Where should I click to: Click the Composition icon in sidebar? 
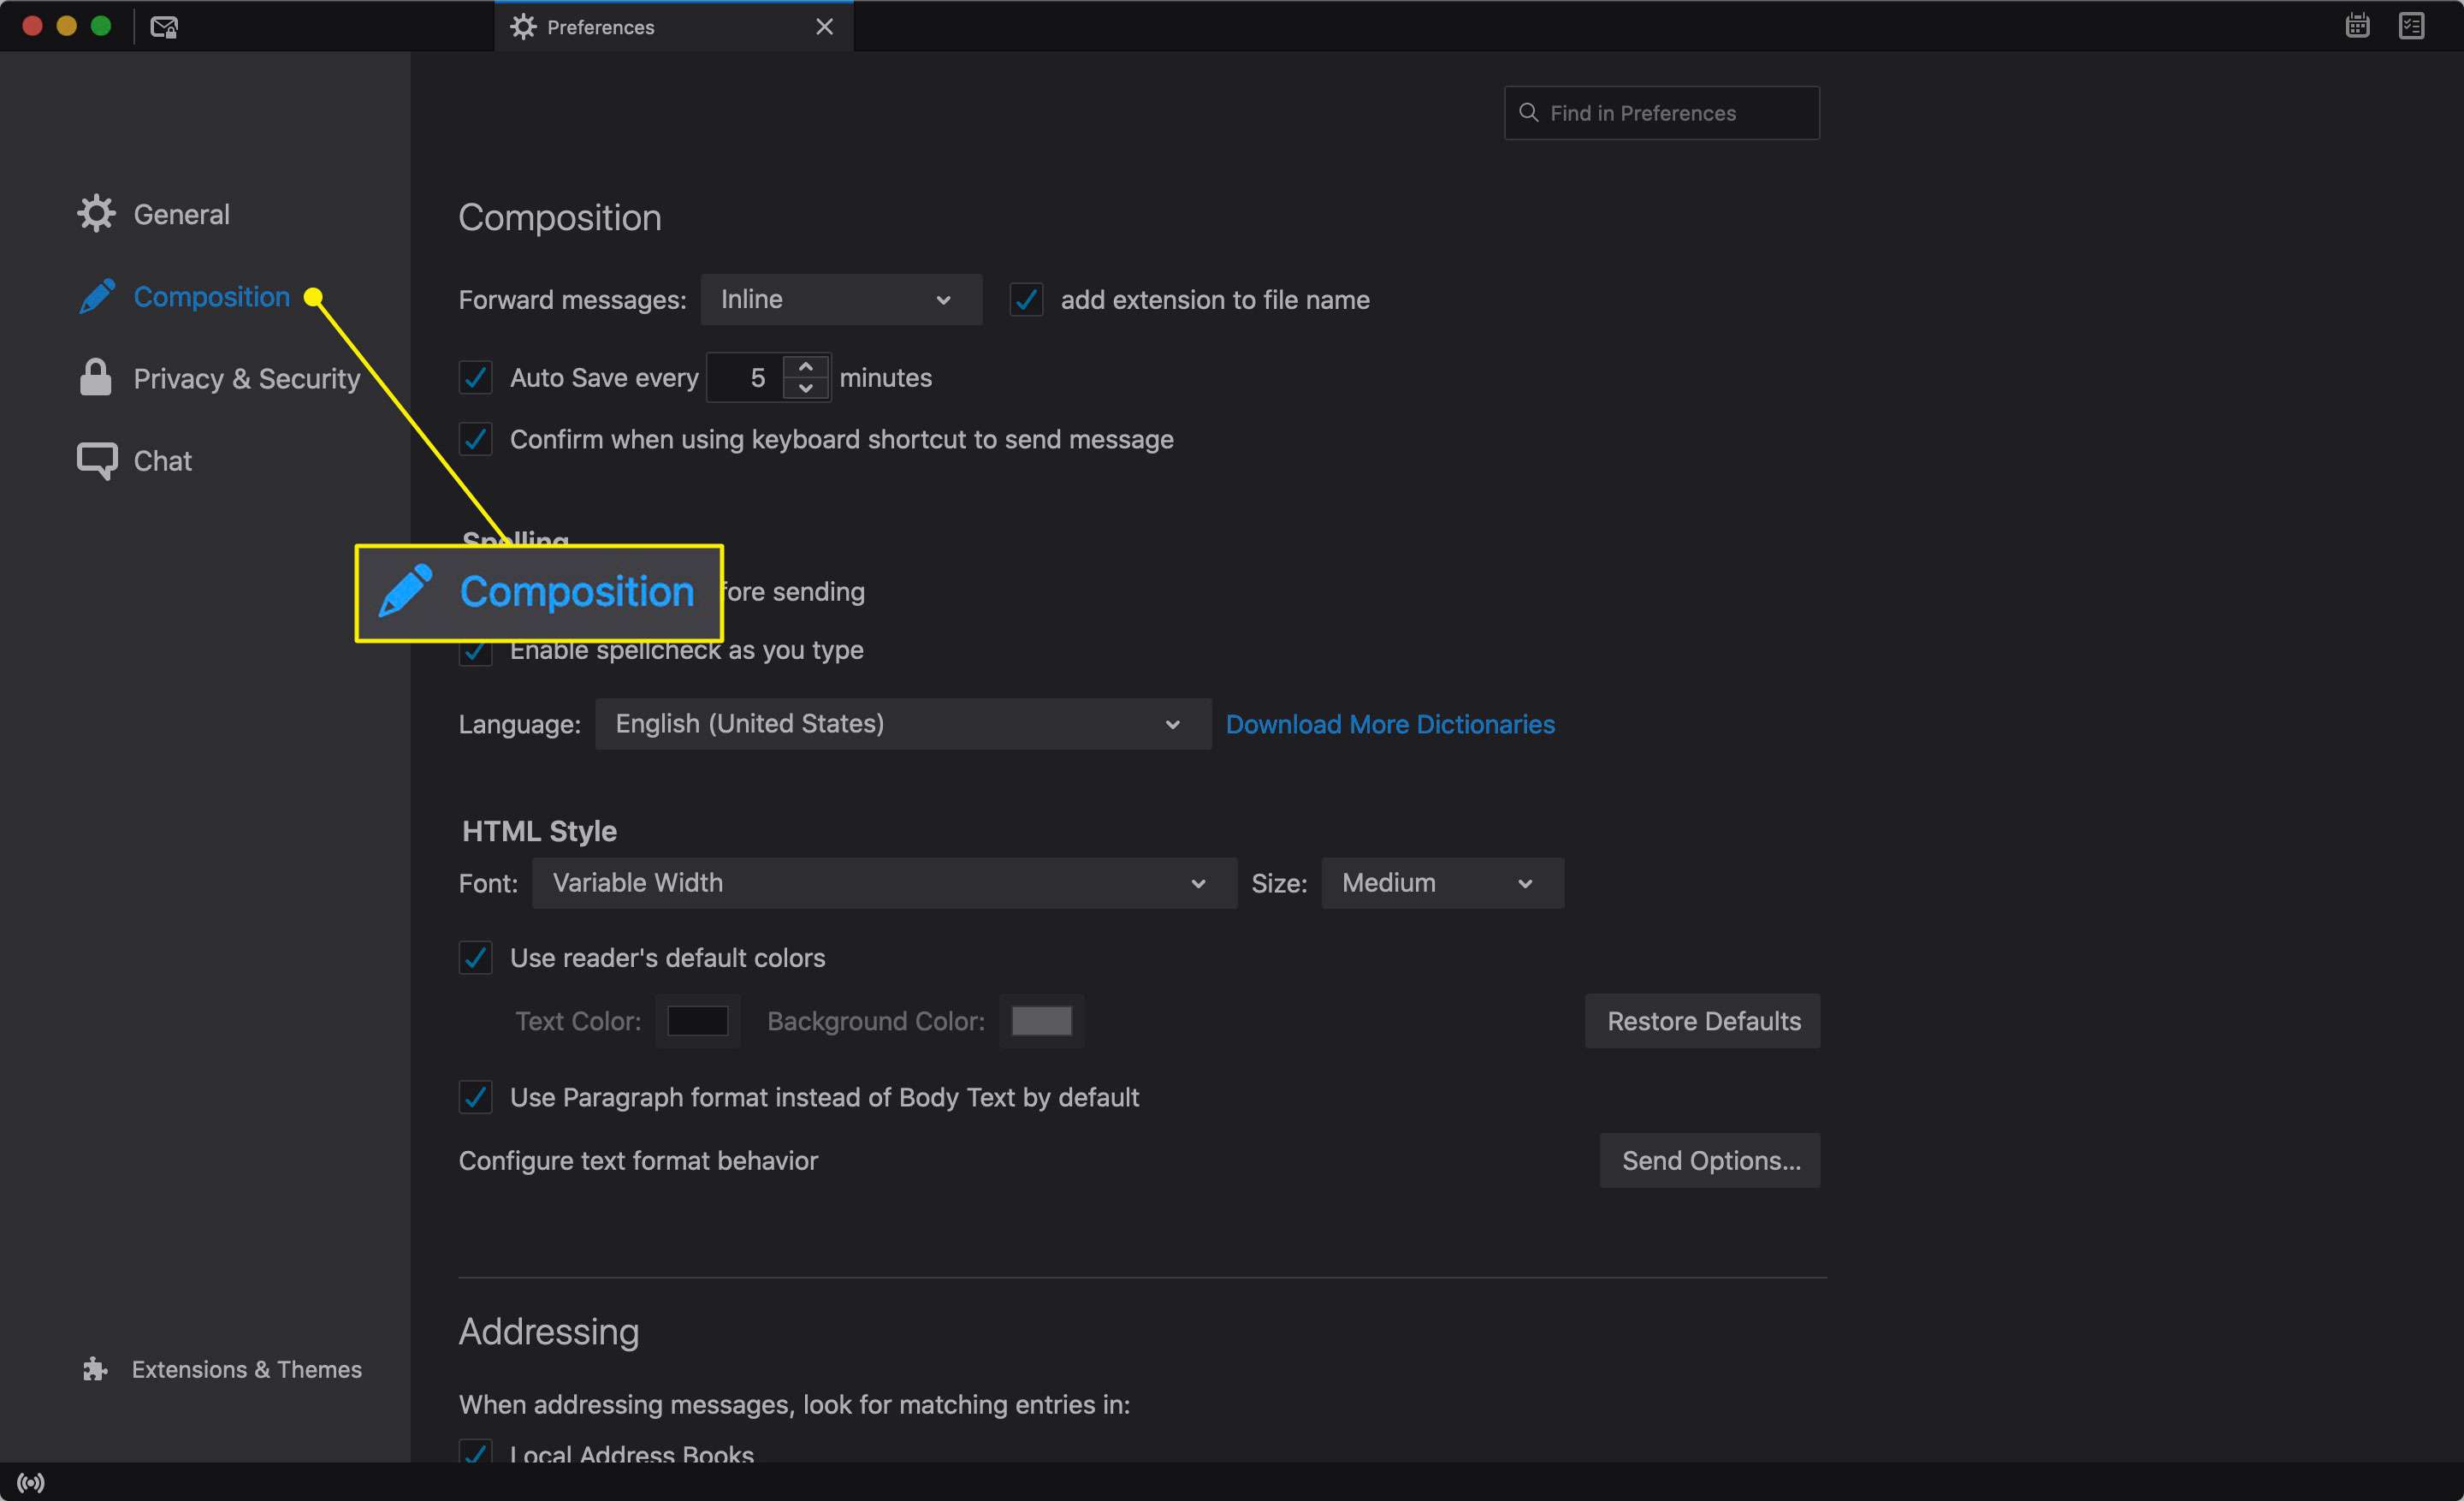[x=97, y=295]
